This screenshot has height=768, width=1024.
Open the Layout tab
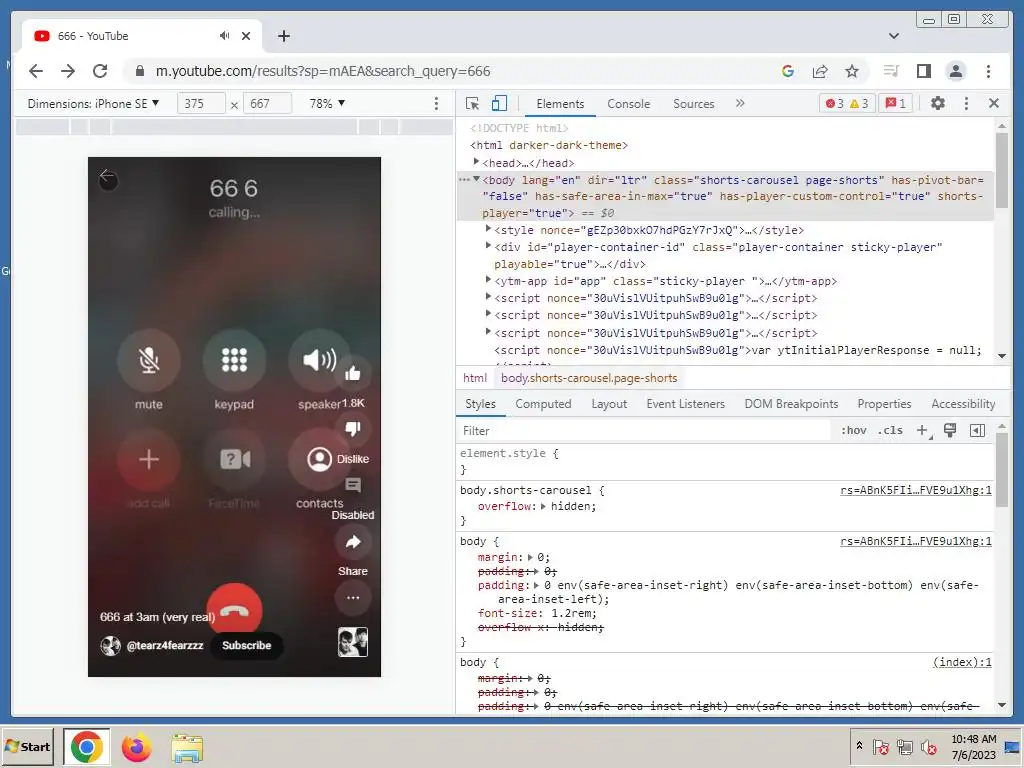click(x=609, y=404)
